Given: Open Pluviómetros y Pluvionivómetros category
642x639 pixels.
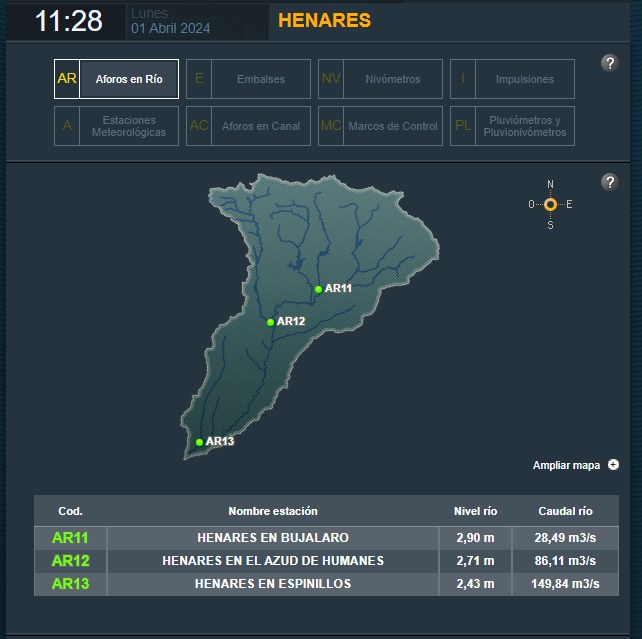Looking at the screenshot, I should [x=512, y=126].
